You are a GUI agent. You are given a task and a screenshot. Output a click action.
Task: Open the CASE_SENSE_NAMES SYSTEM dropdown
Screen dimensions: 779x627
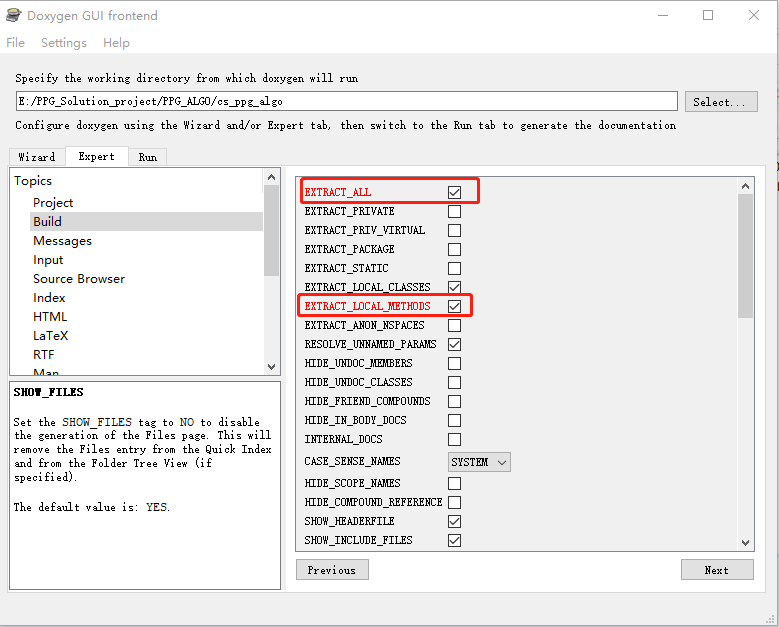point(479,462)
